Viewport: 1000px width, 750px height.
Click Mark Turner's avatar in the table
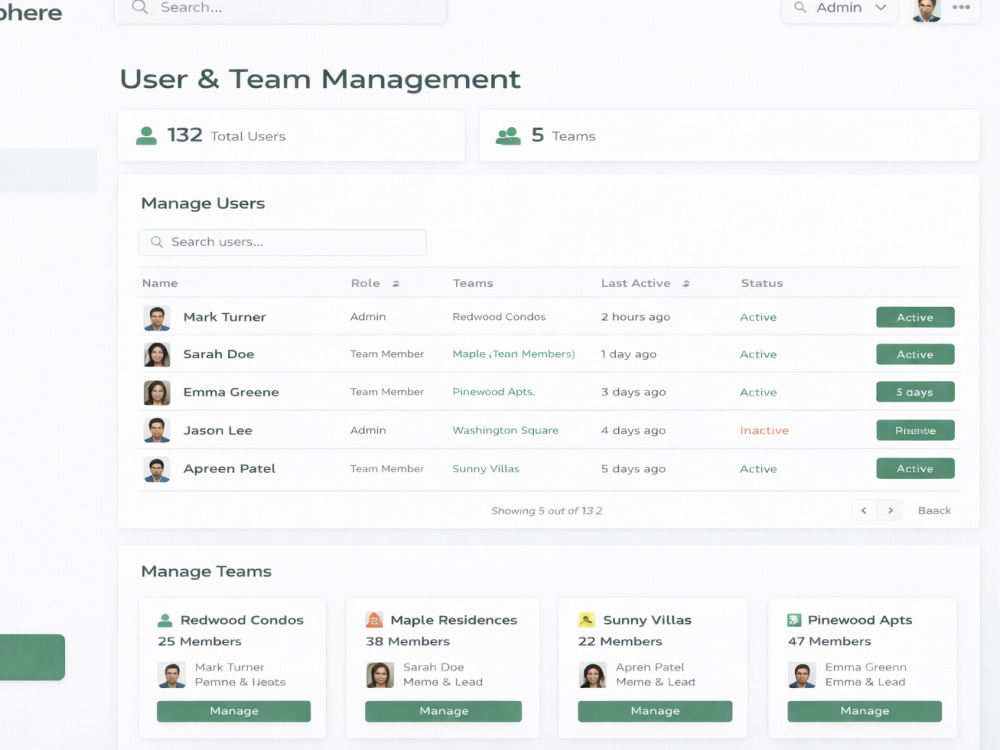click(157, 318)
